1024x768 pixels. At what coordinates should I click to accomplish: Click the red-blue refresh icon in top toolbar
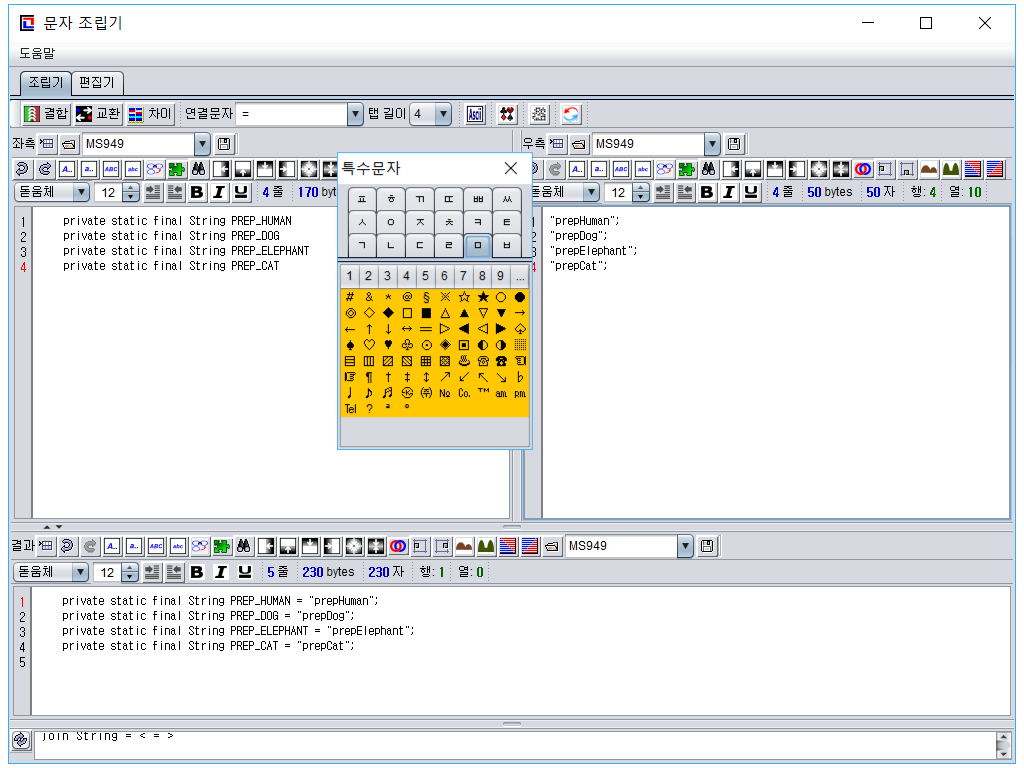571,114
